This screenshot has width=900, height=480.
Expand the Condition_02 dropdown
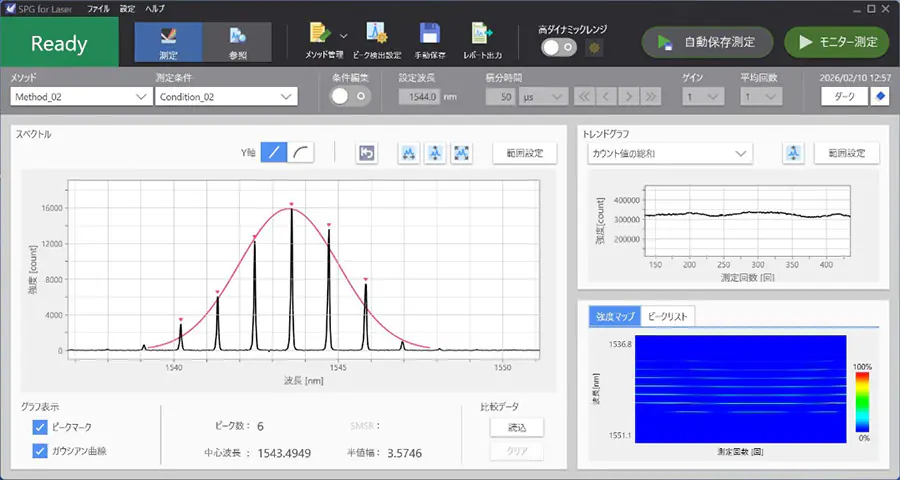click(x=226, y=97)
